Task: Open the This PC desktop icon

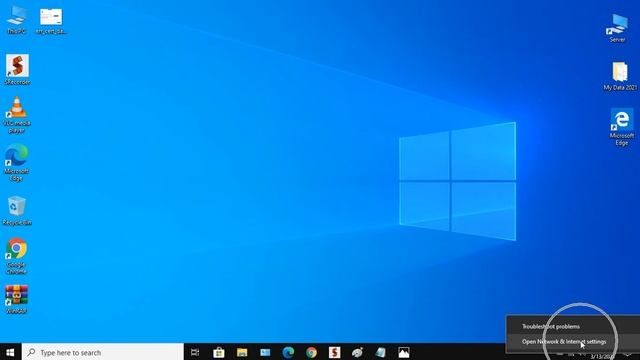Action: point(16,20)
